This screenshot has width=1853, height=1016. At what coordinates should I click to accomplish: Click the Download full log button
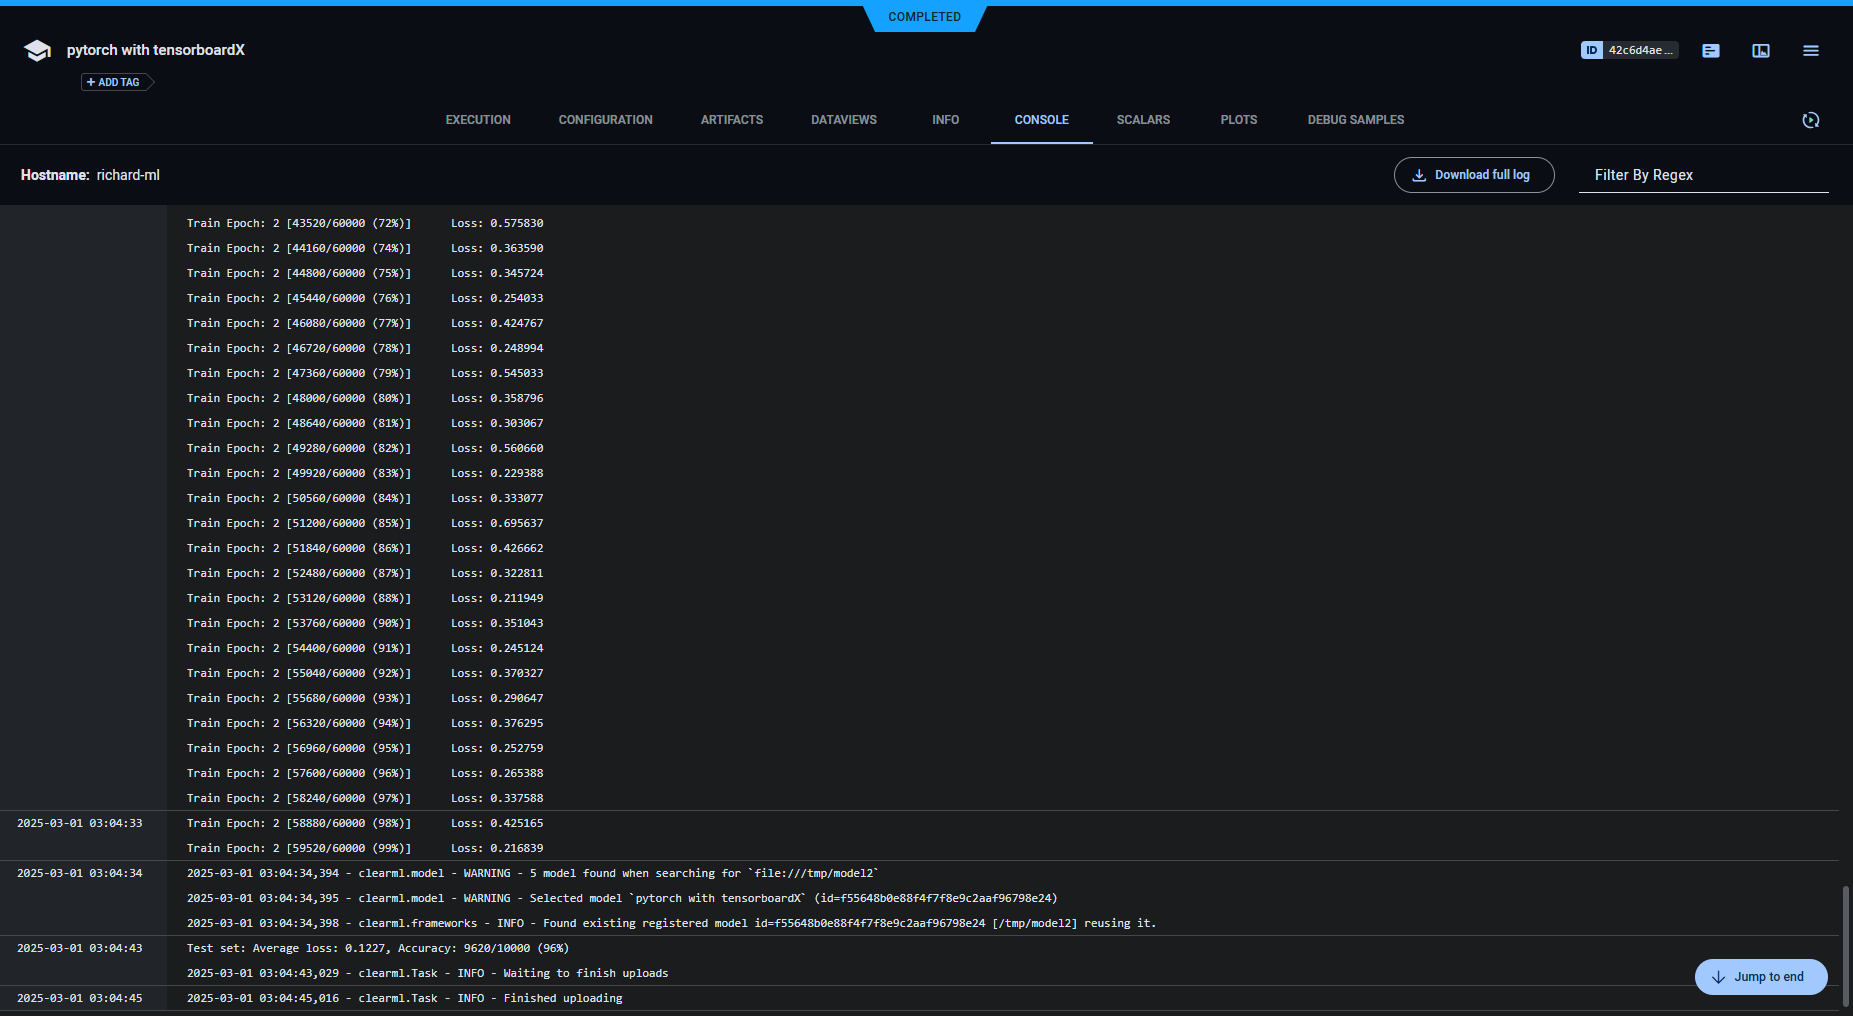(1474, 174)
